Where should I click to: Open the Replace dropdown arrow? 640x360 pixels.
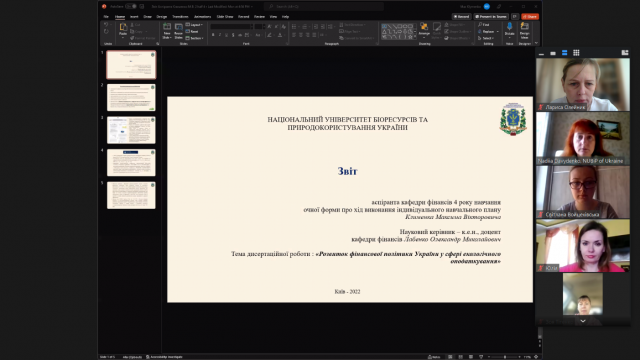coord(498,31)
